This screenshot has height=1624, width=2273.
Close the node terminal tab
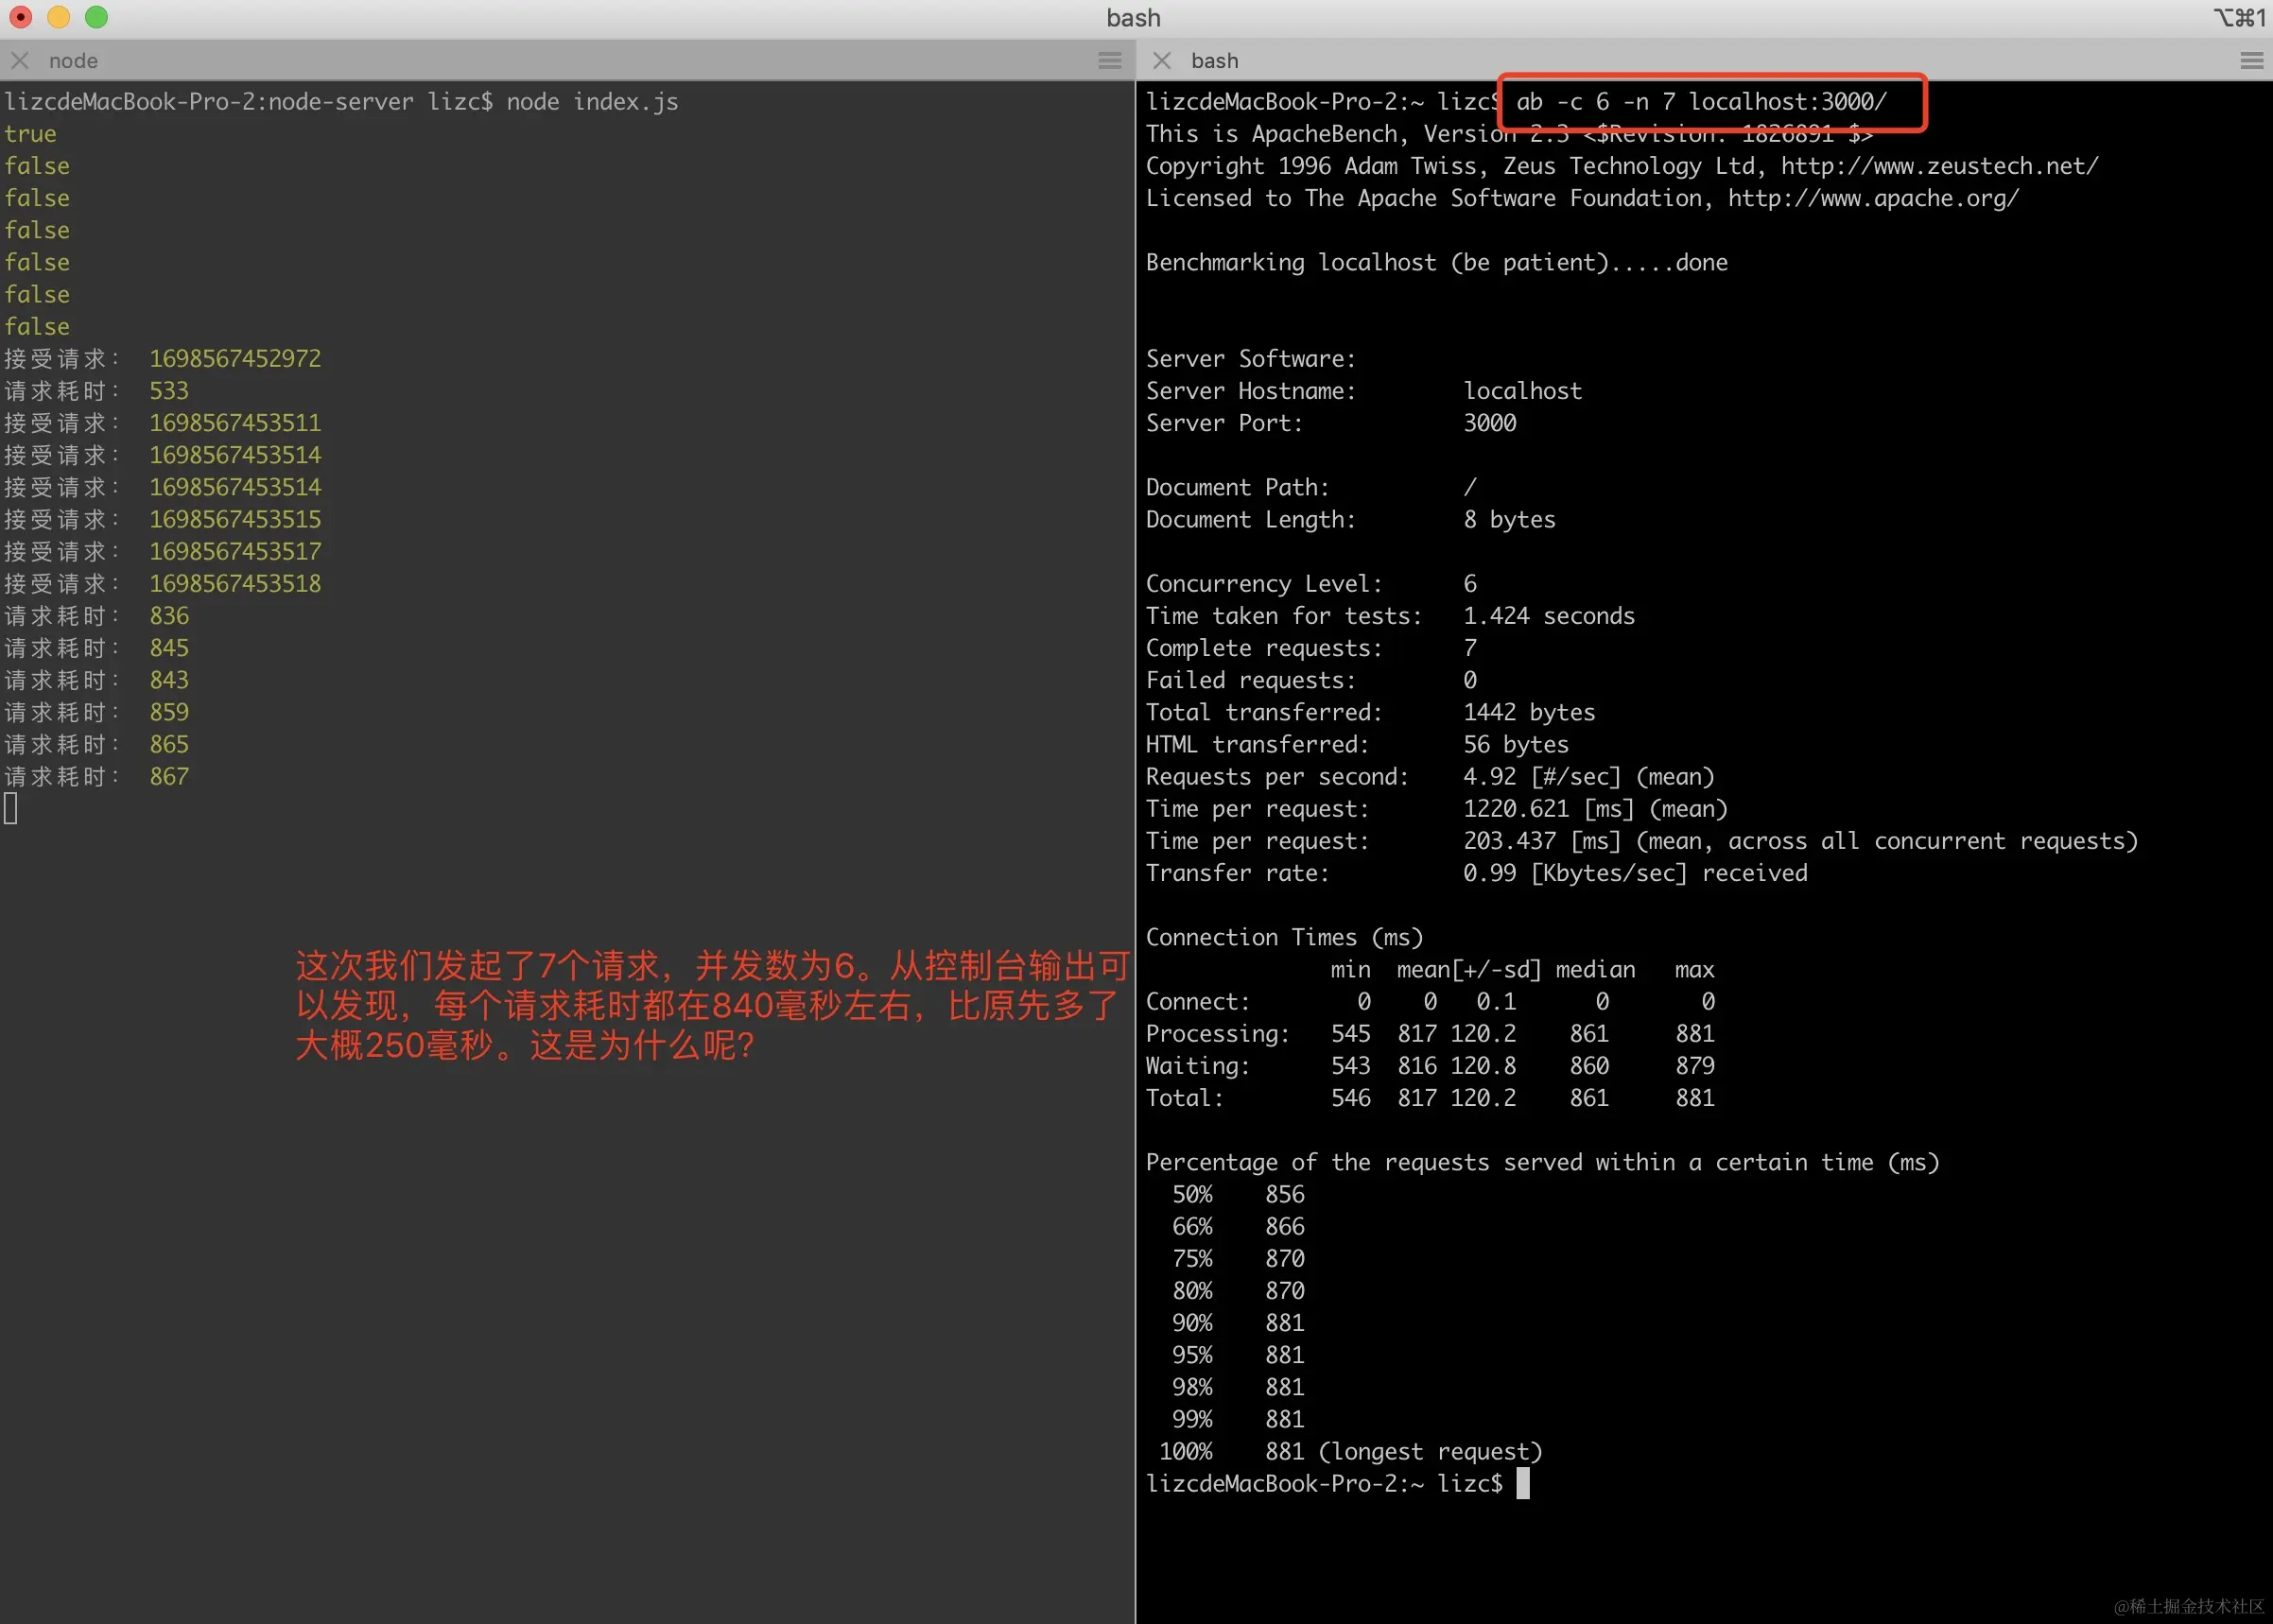pyautogui.click(x=19, y=60)
